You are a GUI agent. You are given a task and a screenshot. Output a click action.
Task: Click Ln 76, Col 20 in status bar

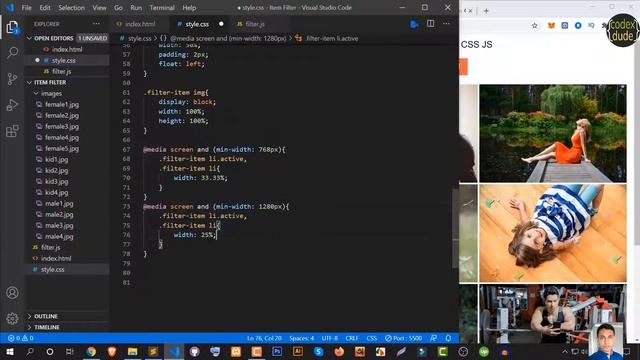tap(264, 338)
